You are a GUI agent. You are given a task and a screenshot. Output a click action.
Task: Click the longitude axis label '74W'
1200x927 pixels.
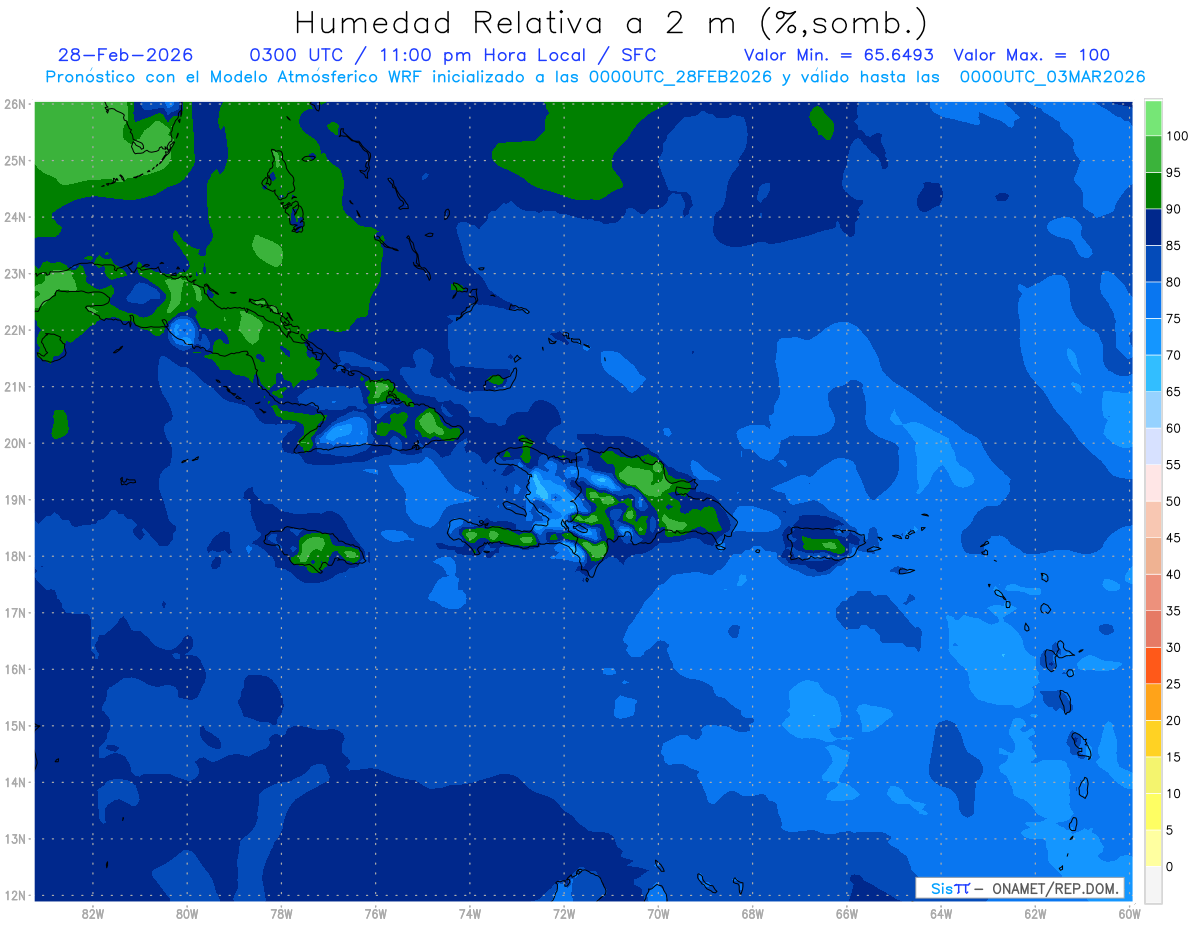click(x=469, y=913)
